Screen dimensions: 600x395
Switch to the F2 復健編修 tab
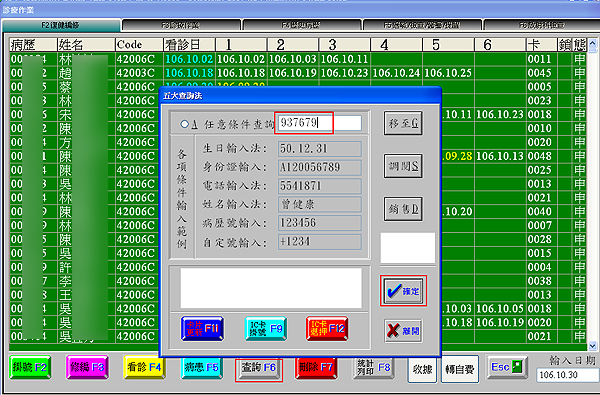pyautogui.click(x=61, y=25)
